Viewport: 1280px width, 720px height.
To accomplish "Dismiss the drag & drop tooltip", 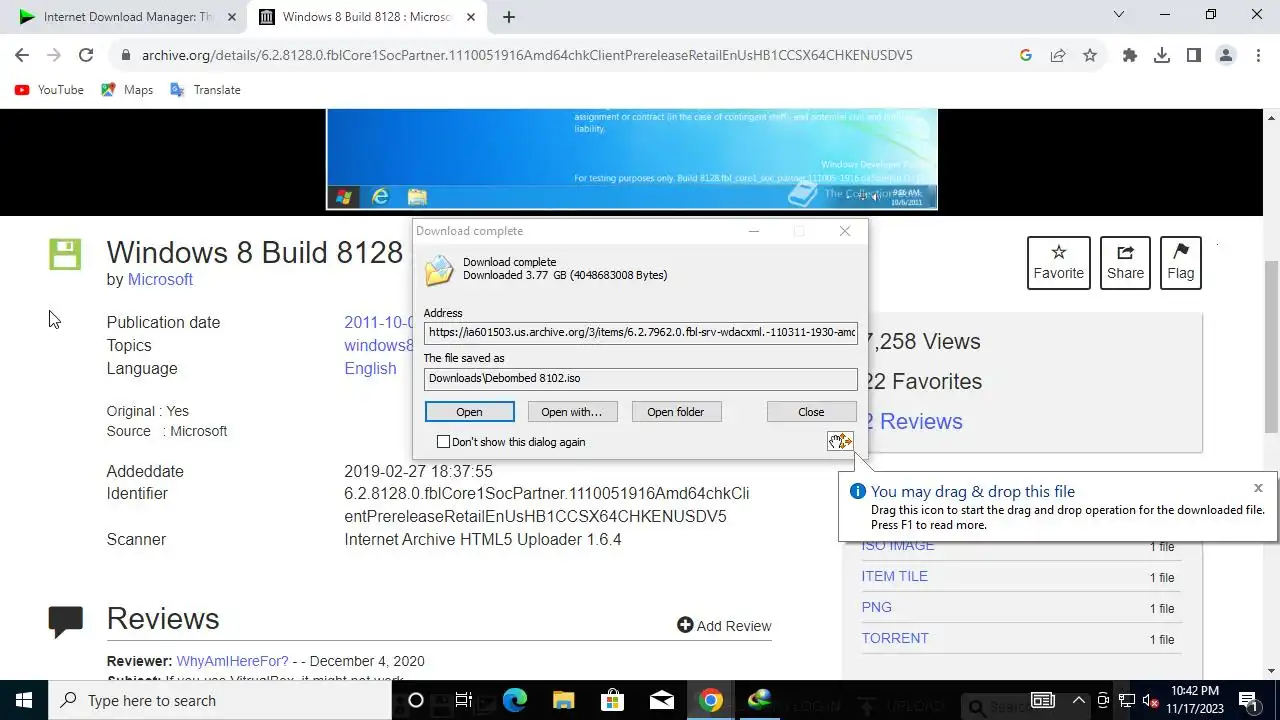I will (x=1258, y=488).
